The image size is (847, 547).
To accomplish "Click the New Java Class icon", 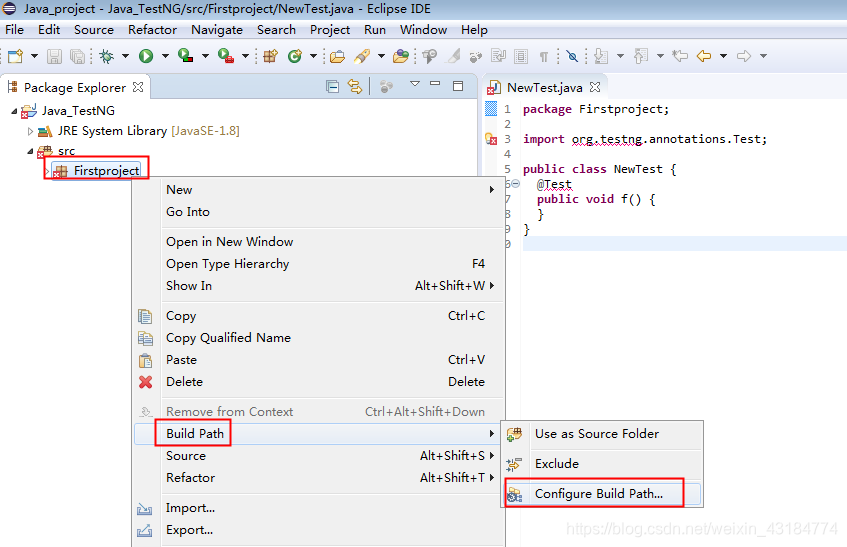I will point(294,56).
